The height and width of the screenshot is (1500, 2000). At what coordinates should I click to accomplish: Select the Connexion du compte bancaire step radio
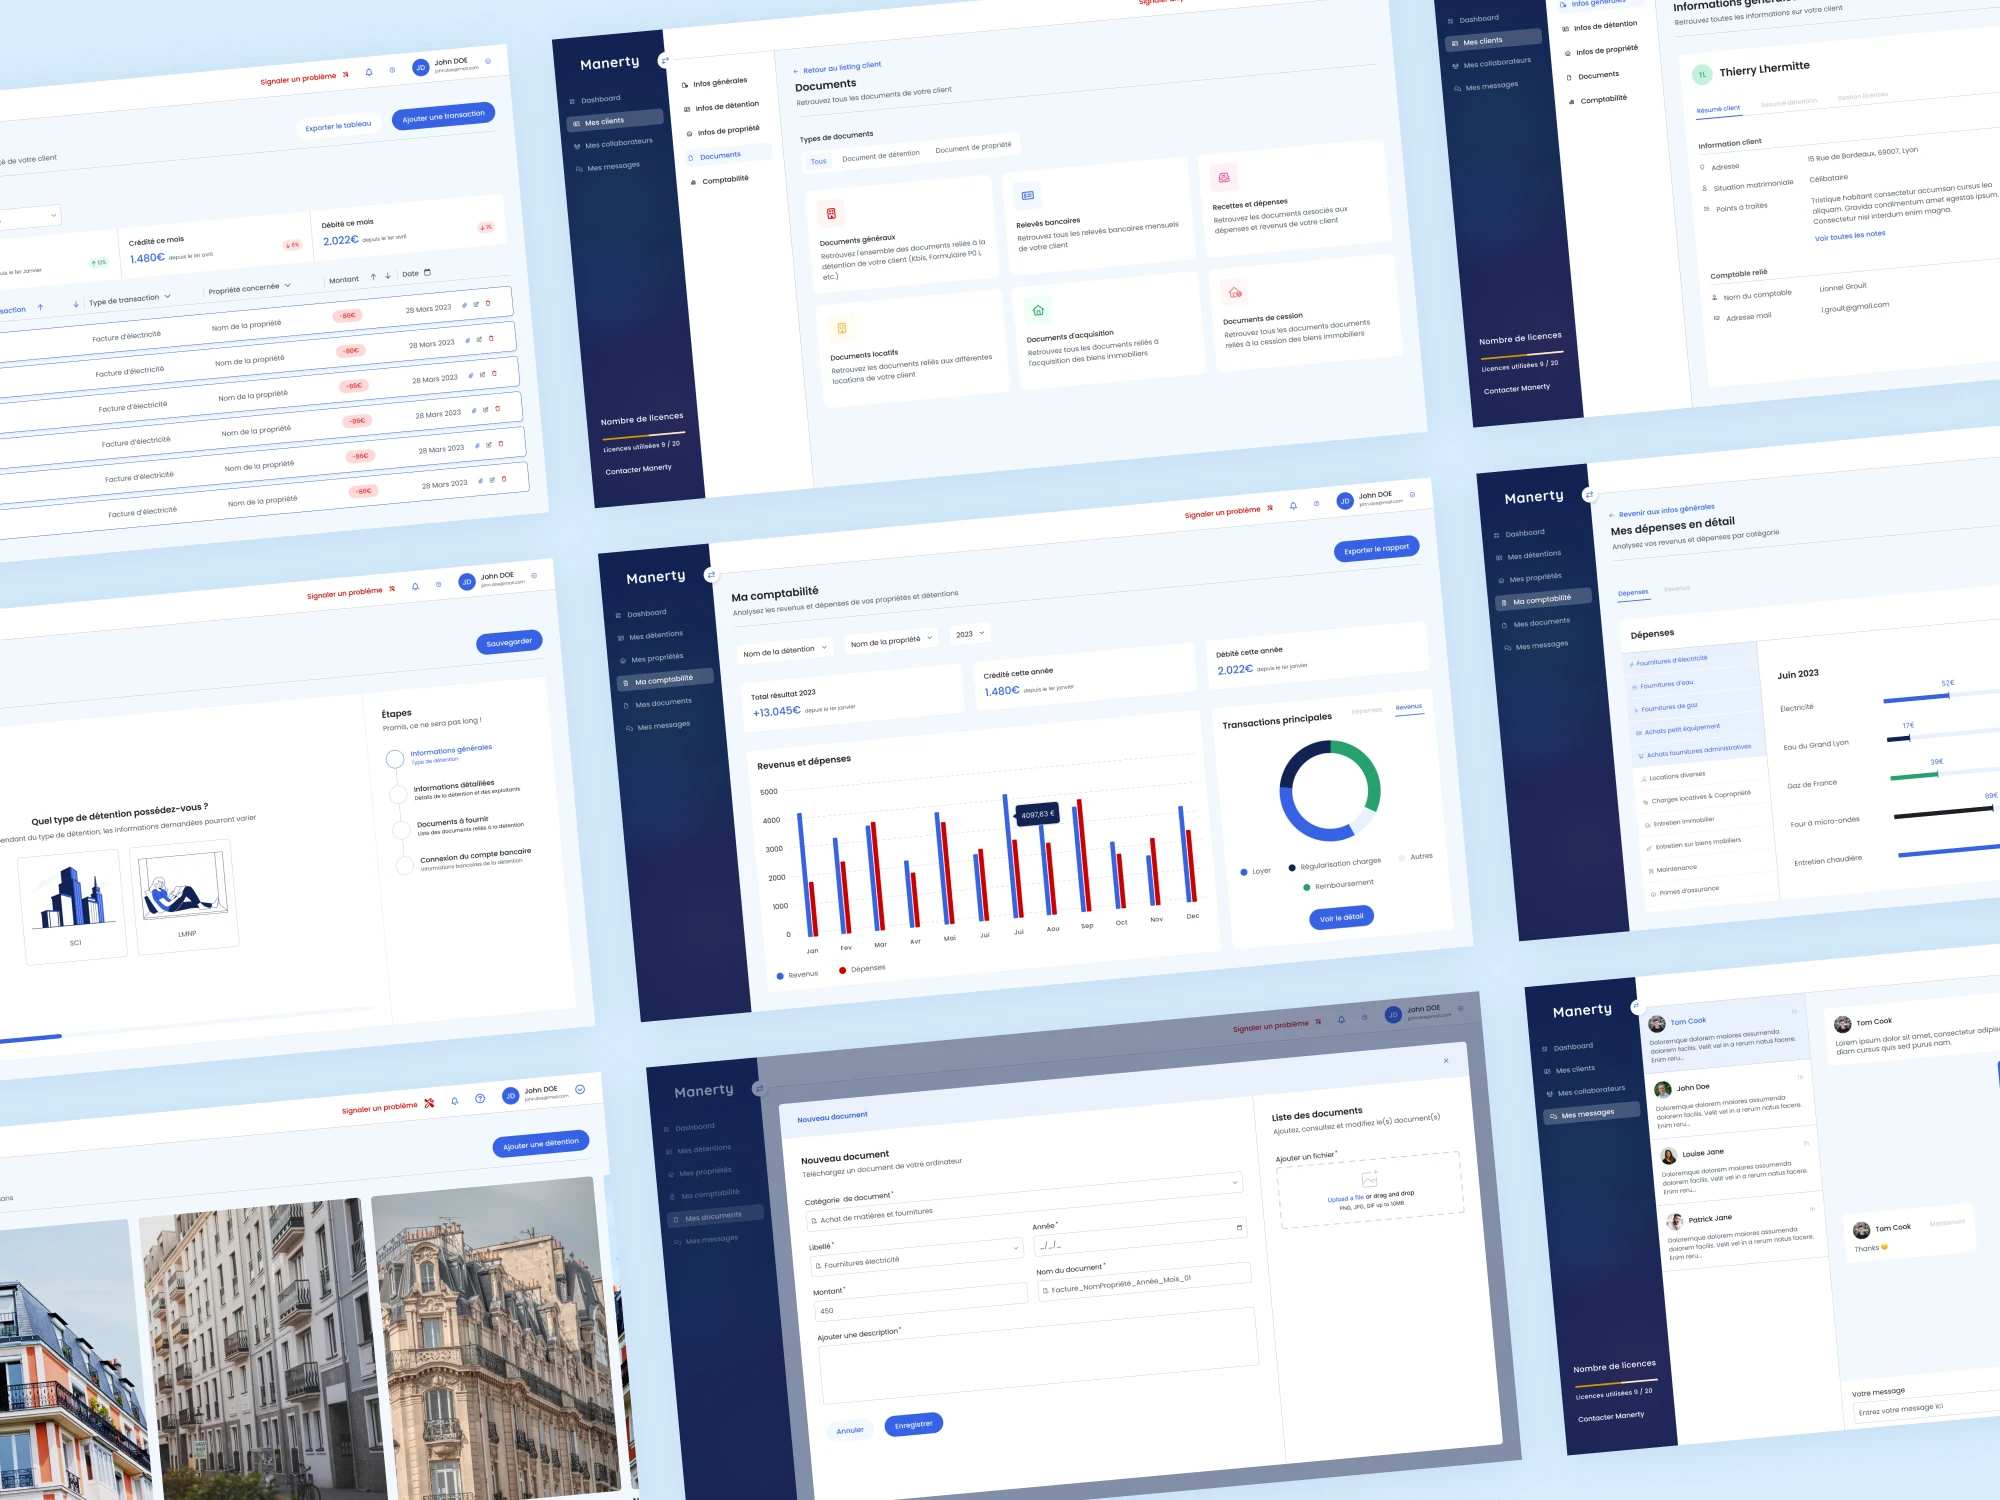404,865
